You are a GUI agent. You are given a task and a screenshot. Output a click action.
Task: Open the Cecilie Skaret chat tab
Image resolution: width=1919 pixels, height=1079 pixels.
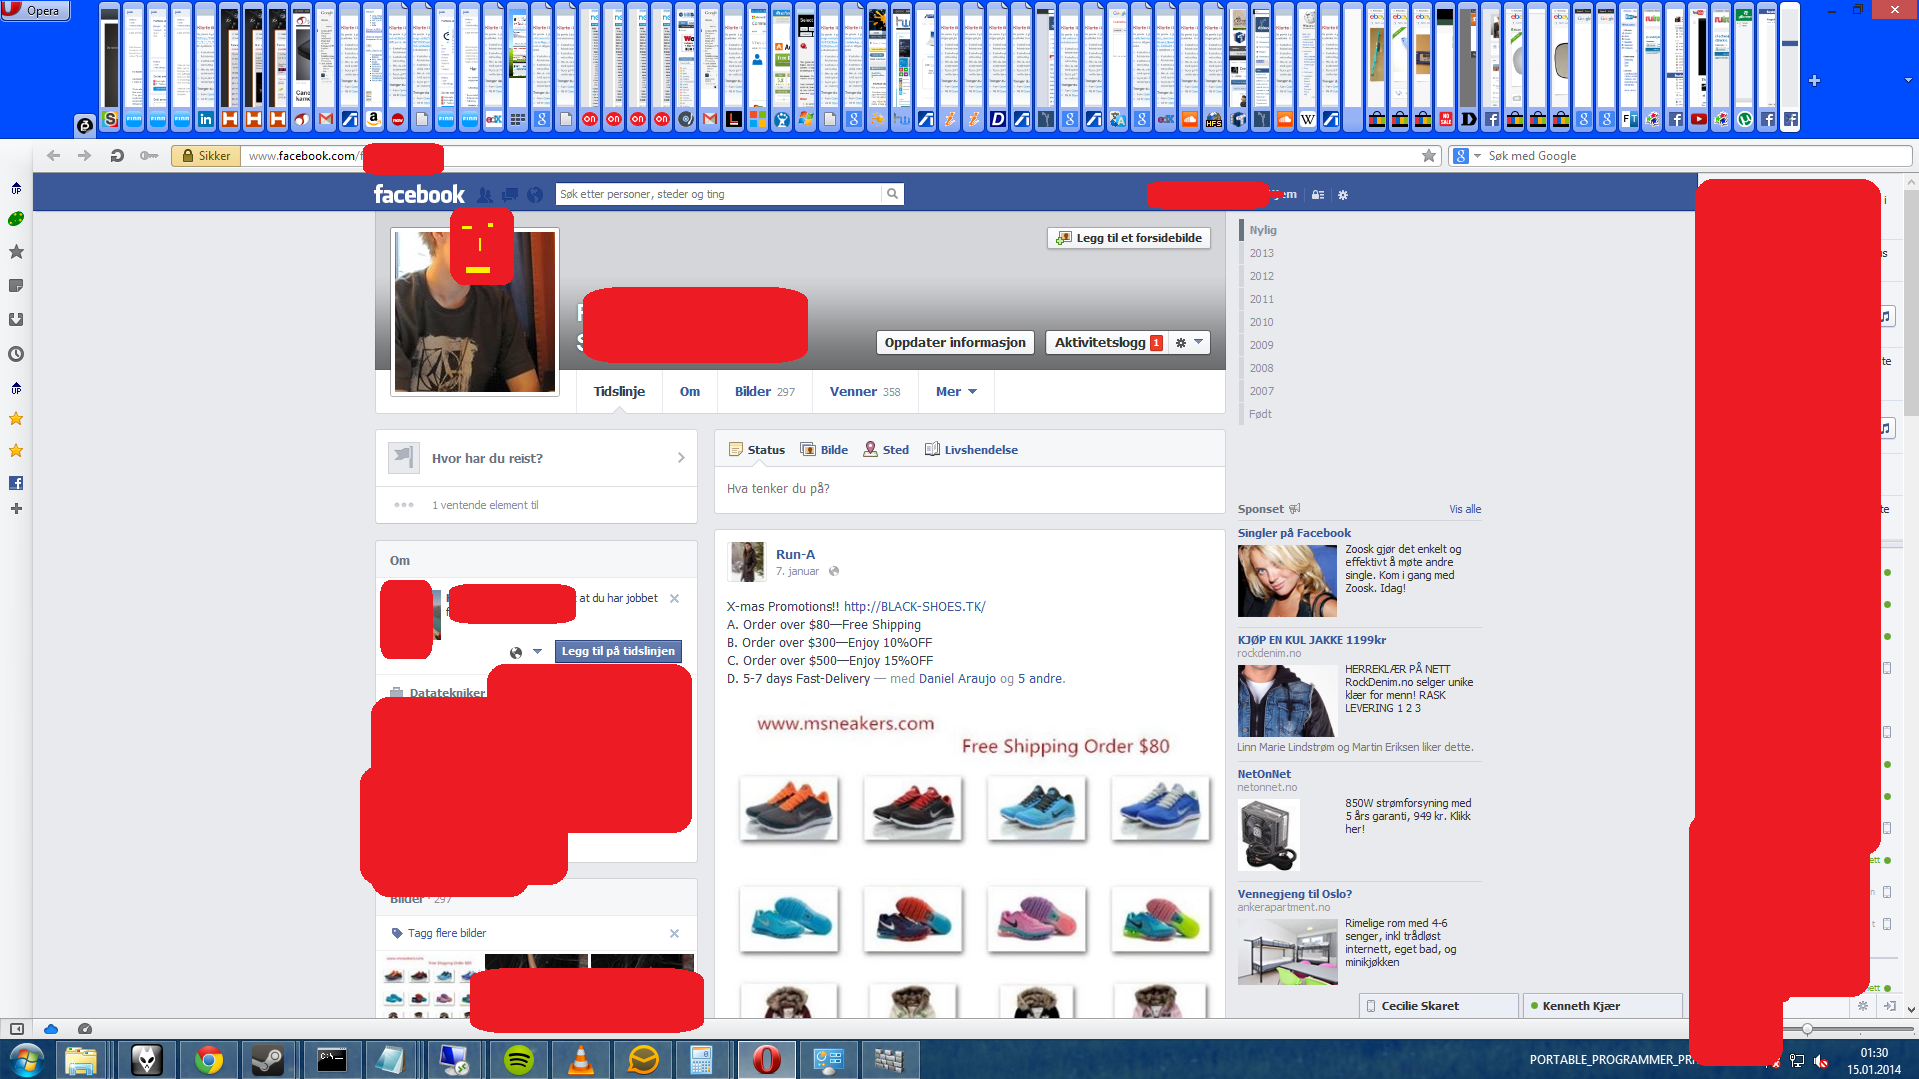pyautogui.click(x=1439, y=1006)
